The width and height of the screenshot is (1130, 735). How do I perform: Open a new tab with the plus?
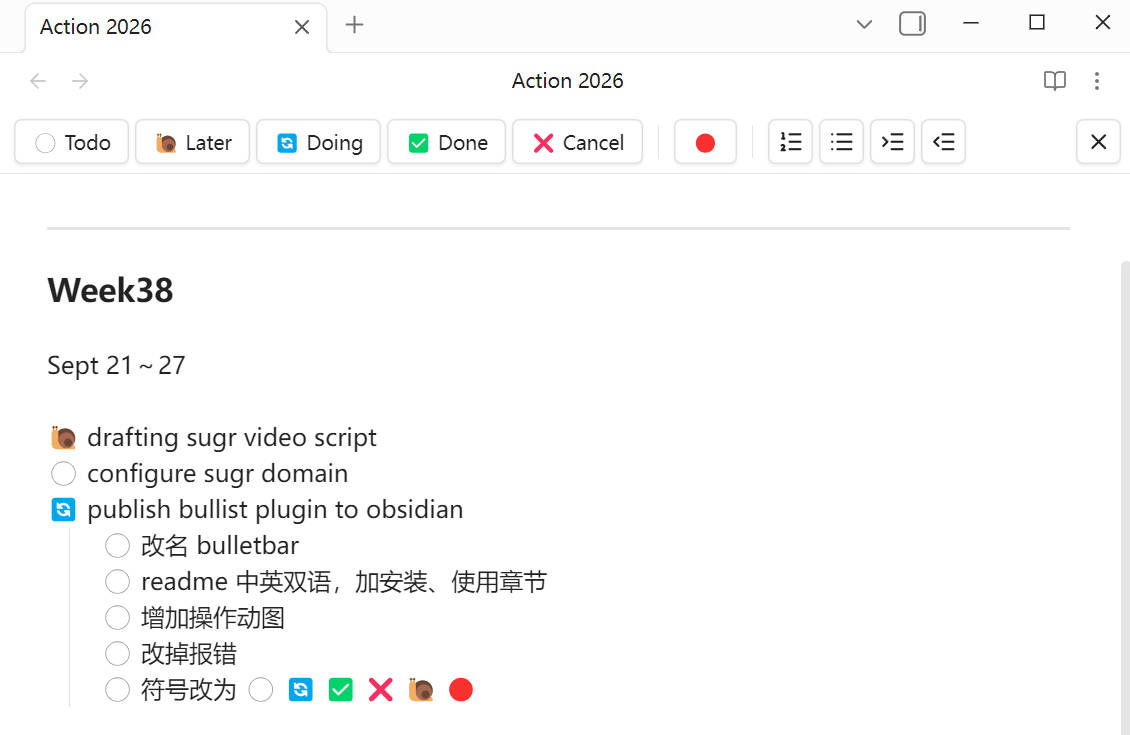[354, 25]
